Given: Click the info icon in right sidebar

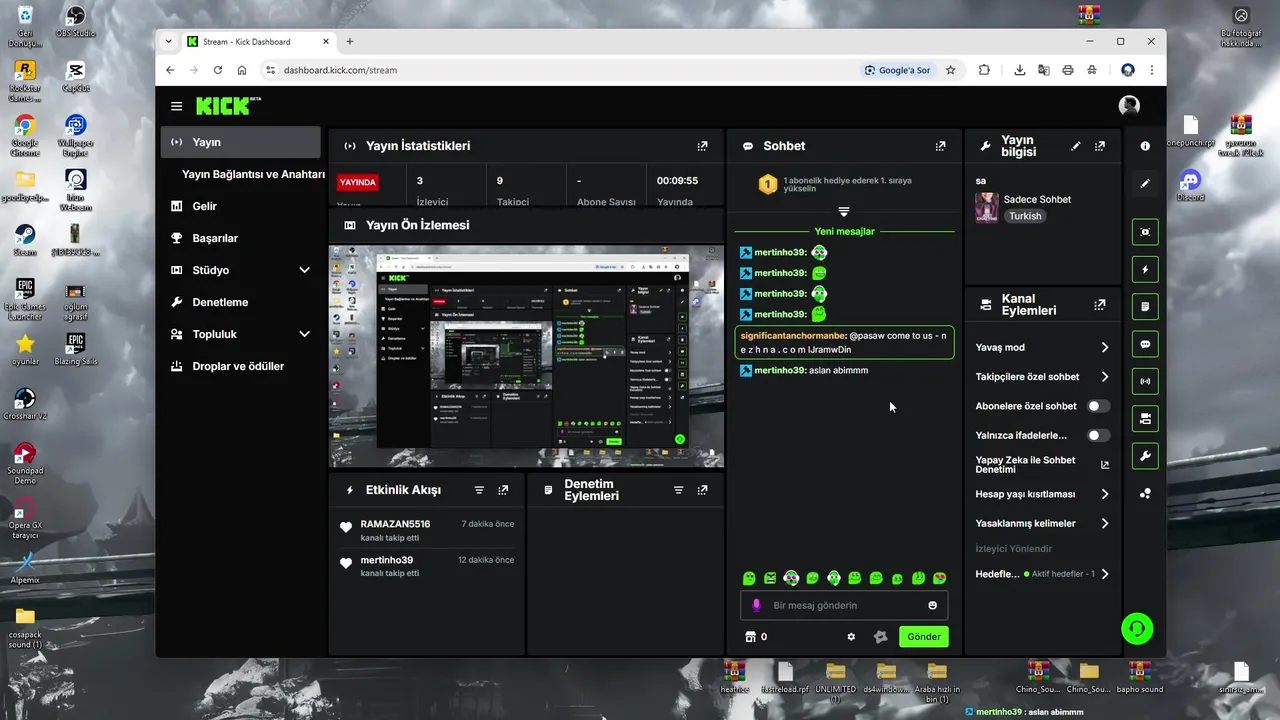Looking at the screenshot, I should 1145,146.
